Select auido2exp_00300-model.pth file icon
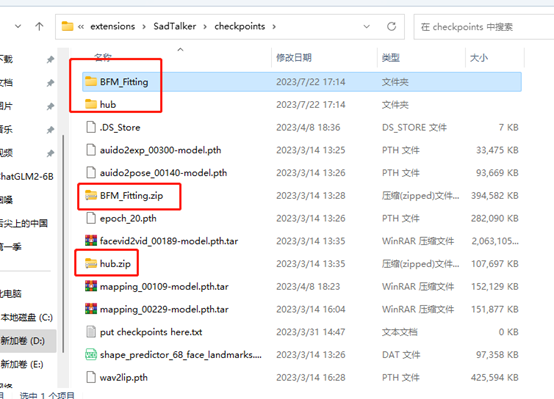This screenshot has width=554, height=399. (x=91, y=150)
